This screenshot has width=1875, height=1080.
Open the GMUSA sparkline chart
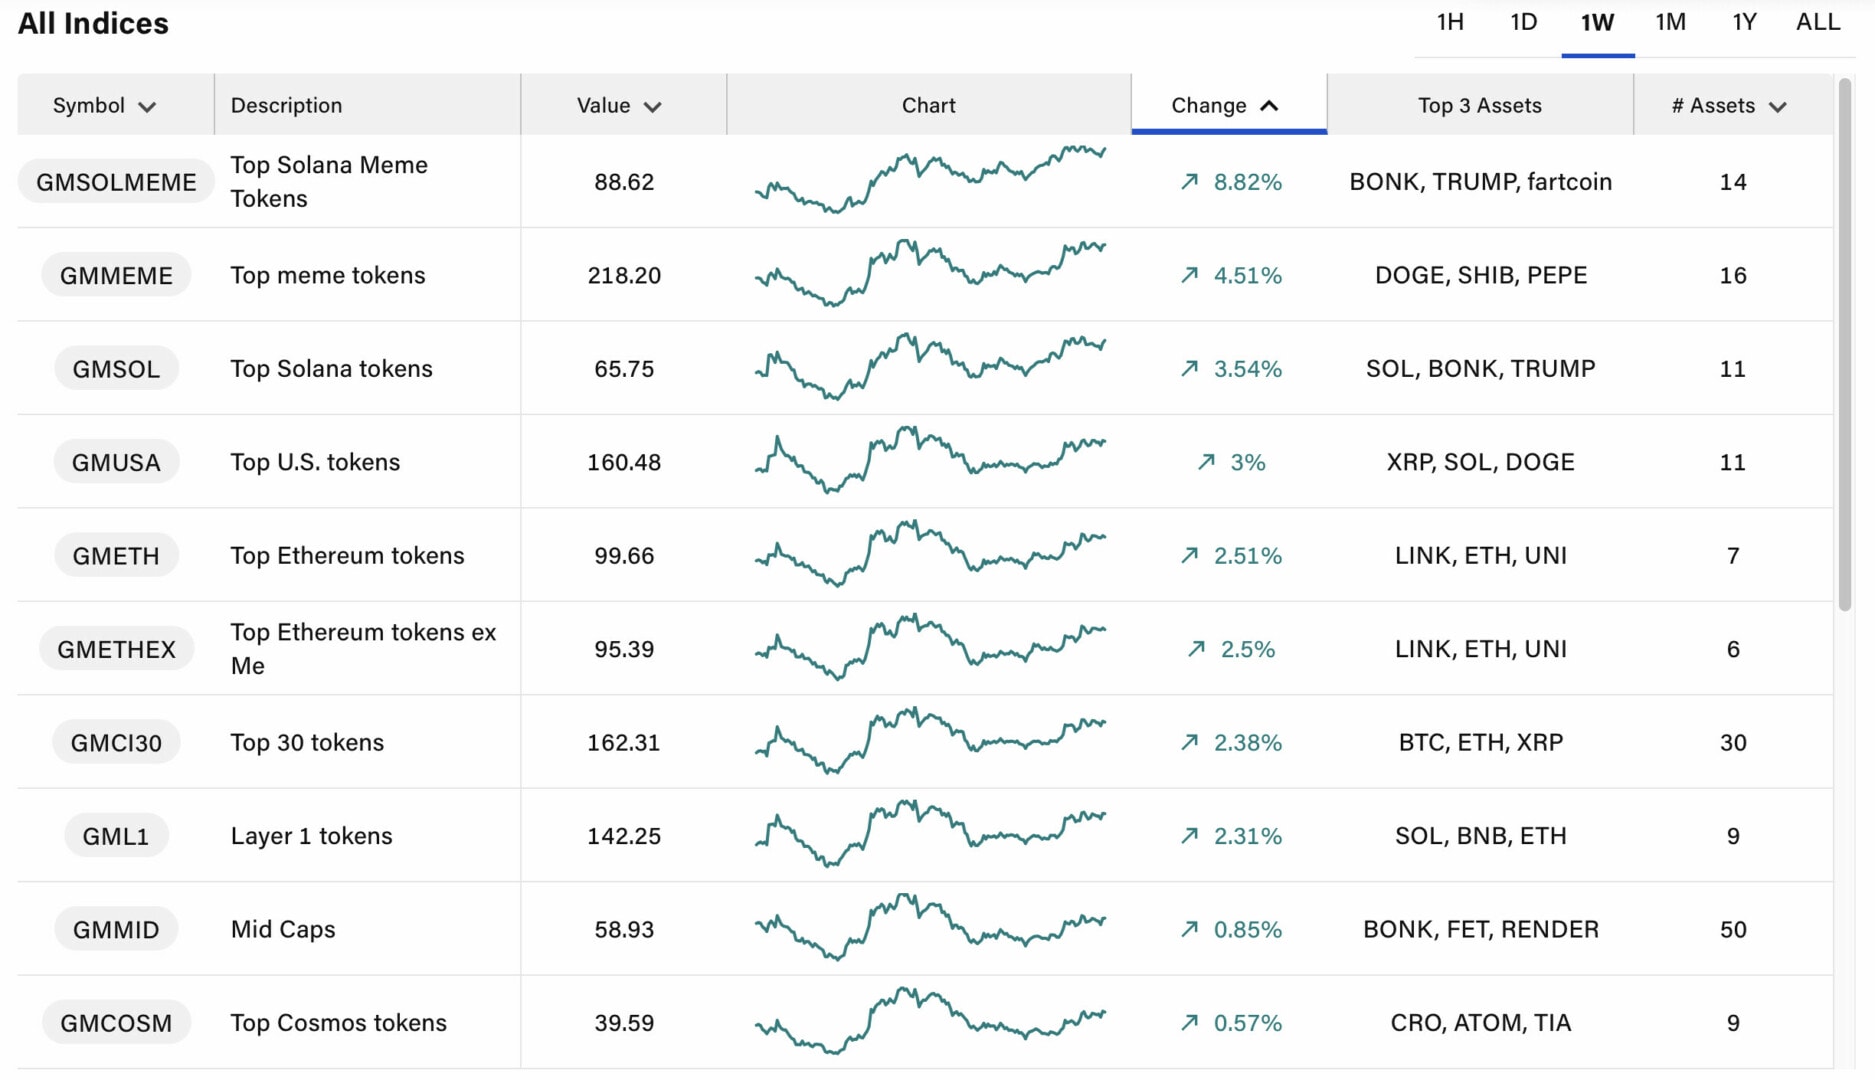pos(930,460)
